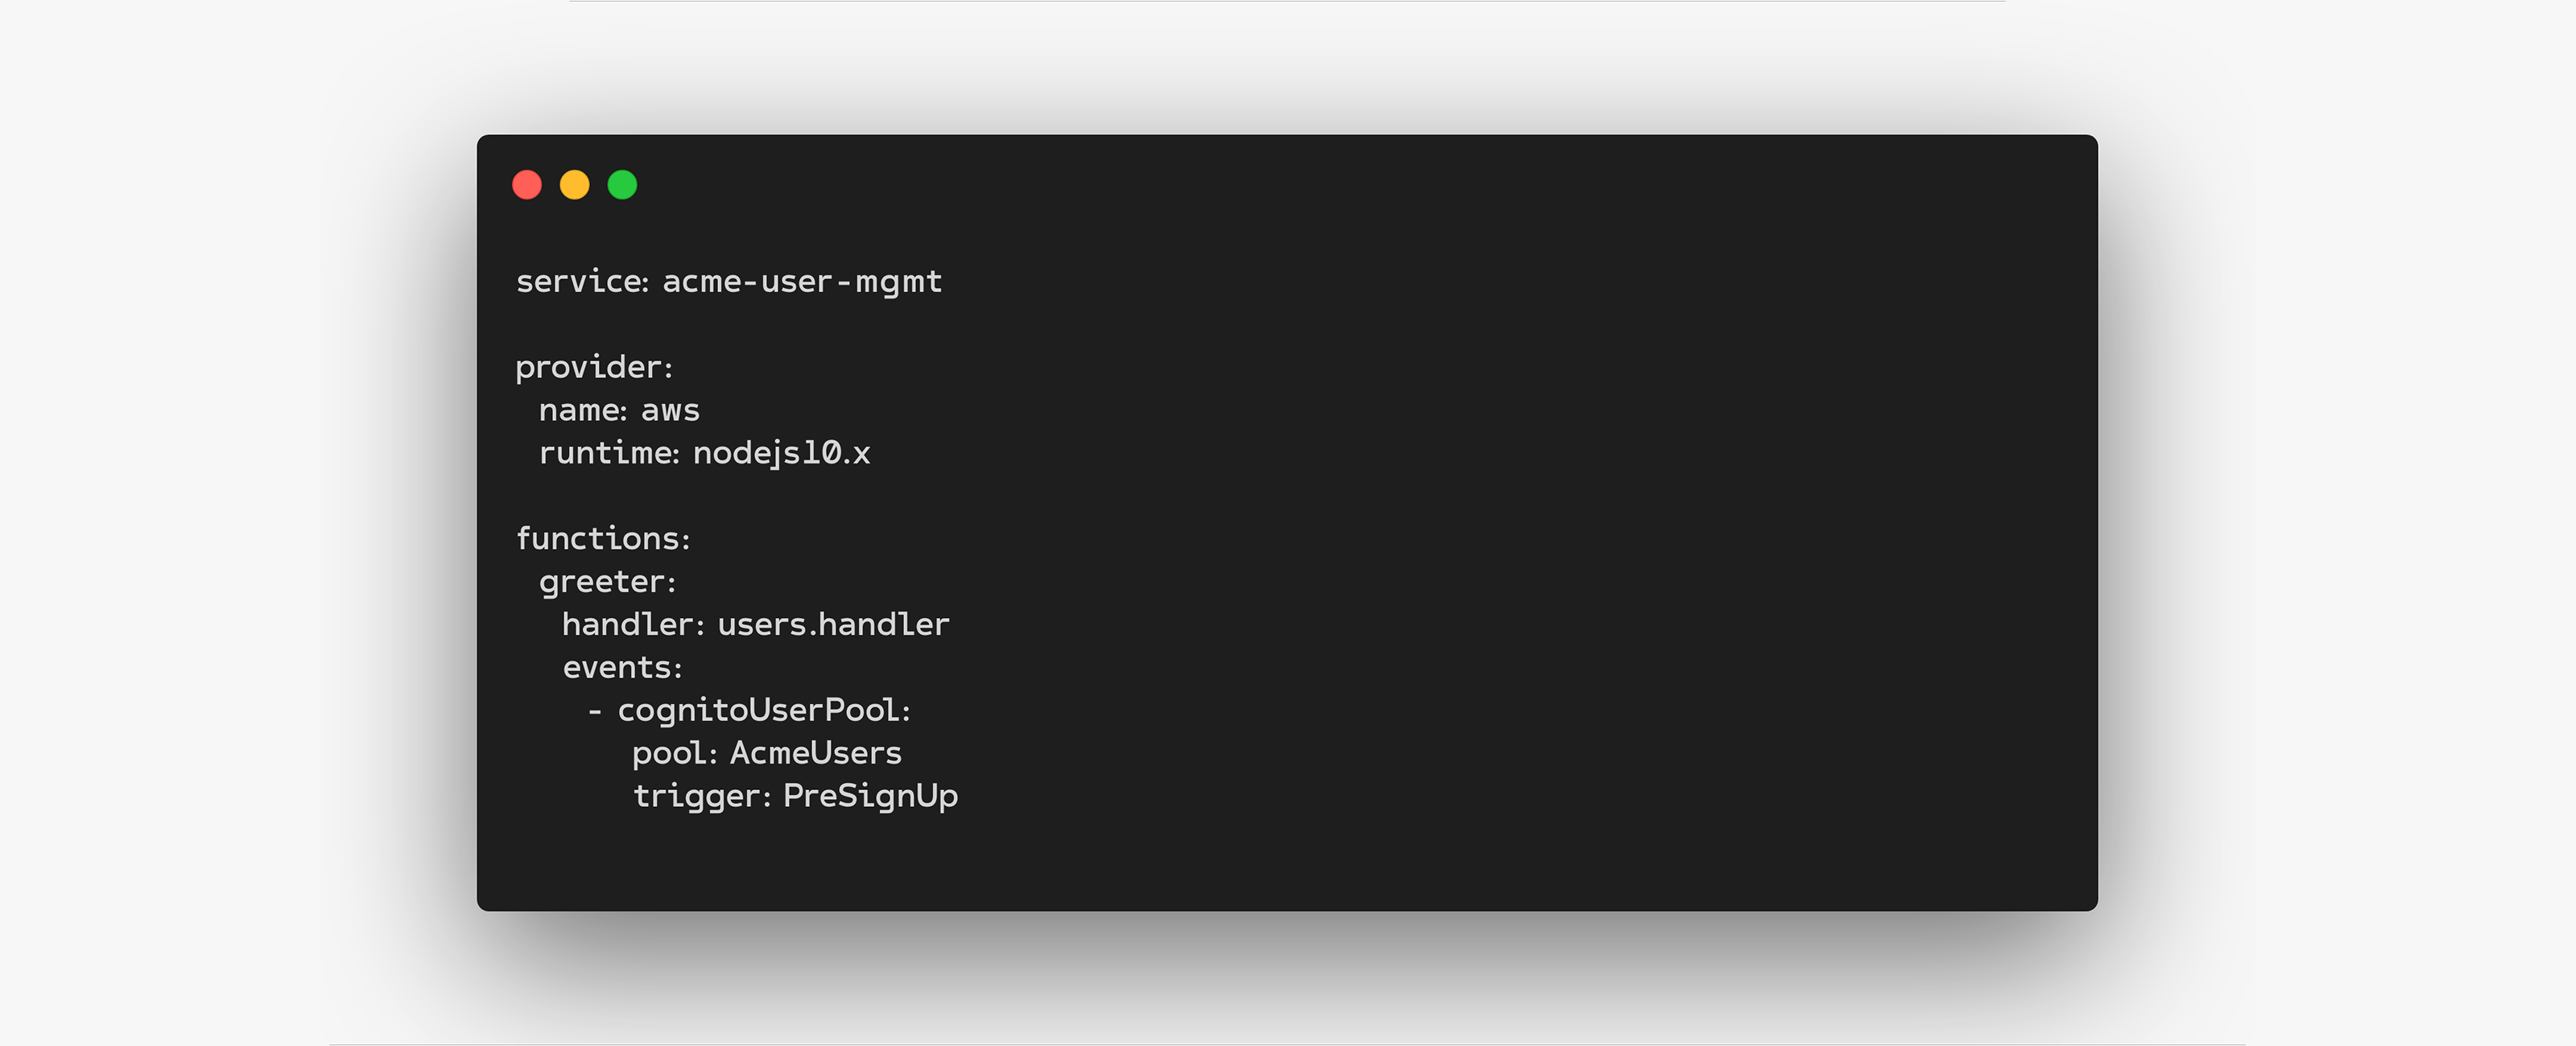Click the green maximize window dot
The image size is (2576, 1046).
coord(622,185)
